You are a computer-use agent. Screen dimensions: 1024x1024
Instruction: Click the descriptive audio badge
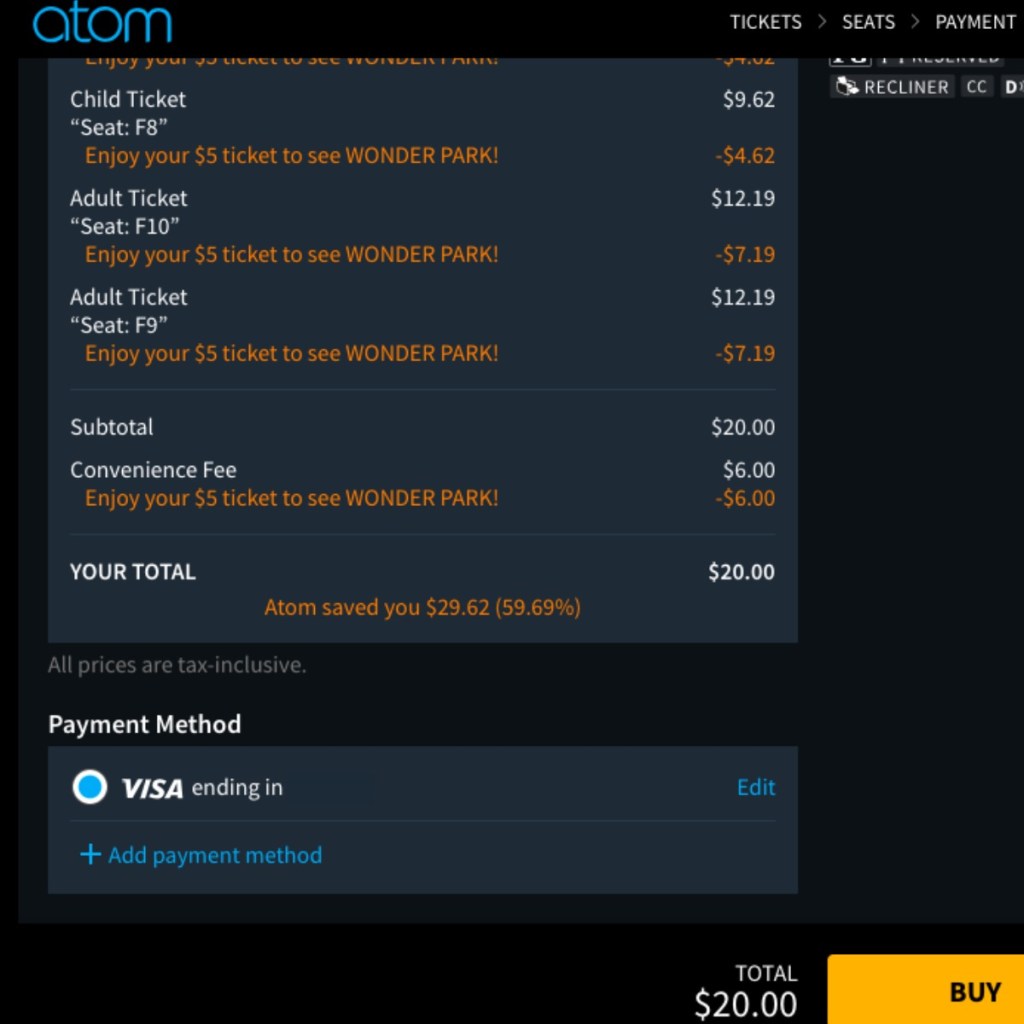pos(1012,87)
